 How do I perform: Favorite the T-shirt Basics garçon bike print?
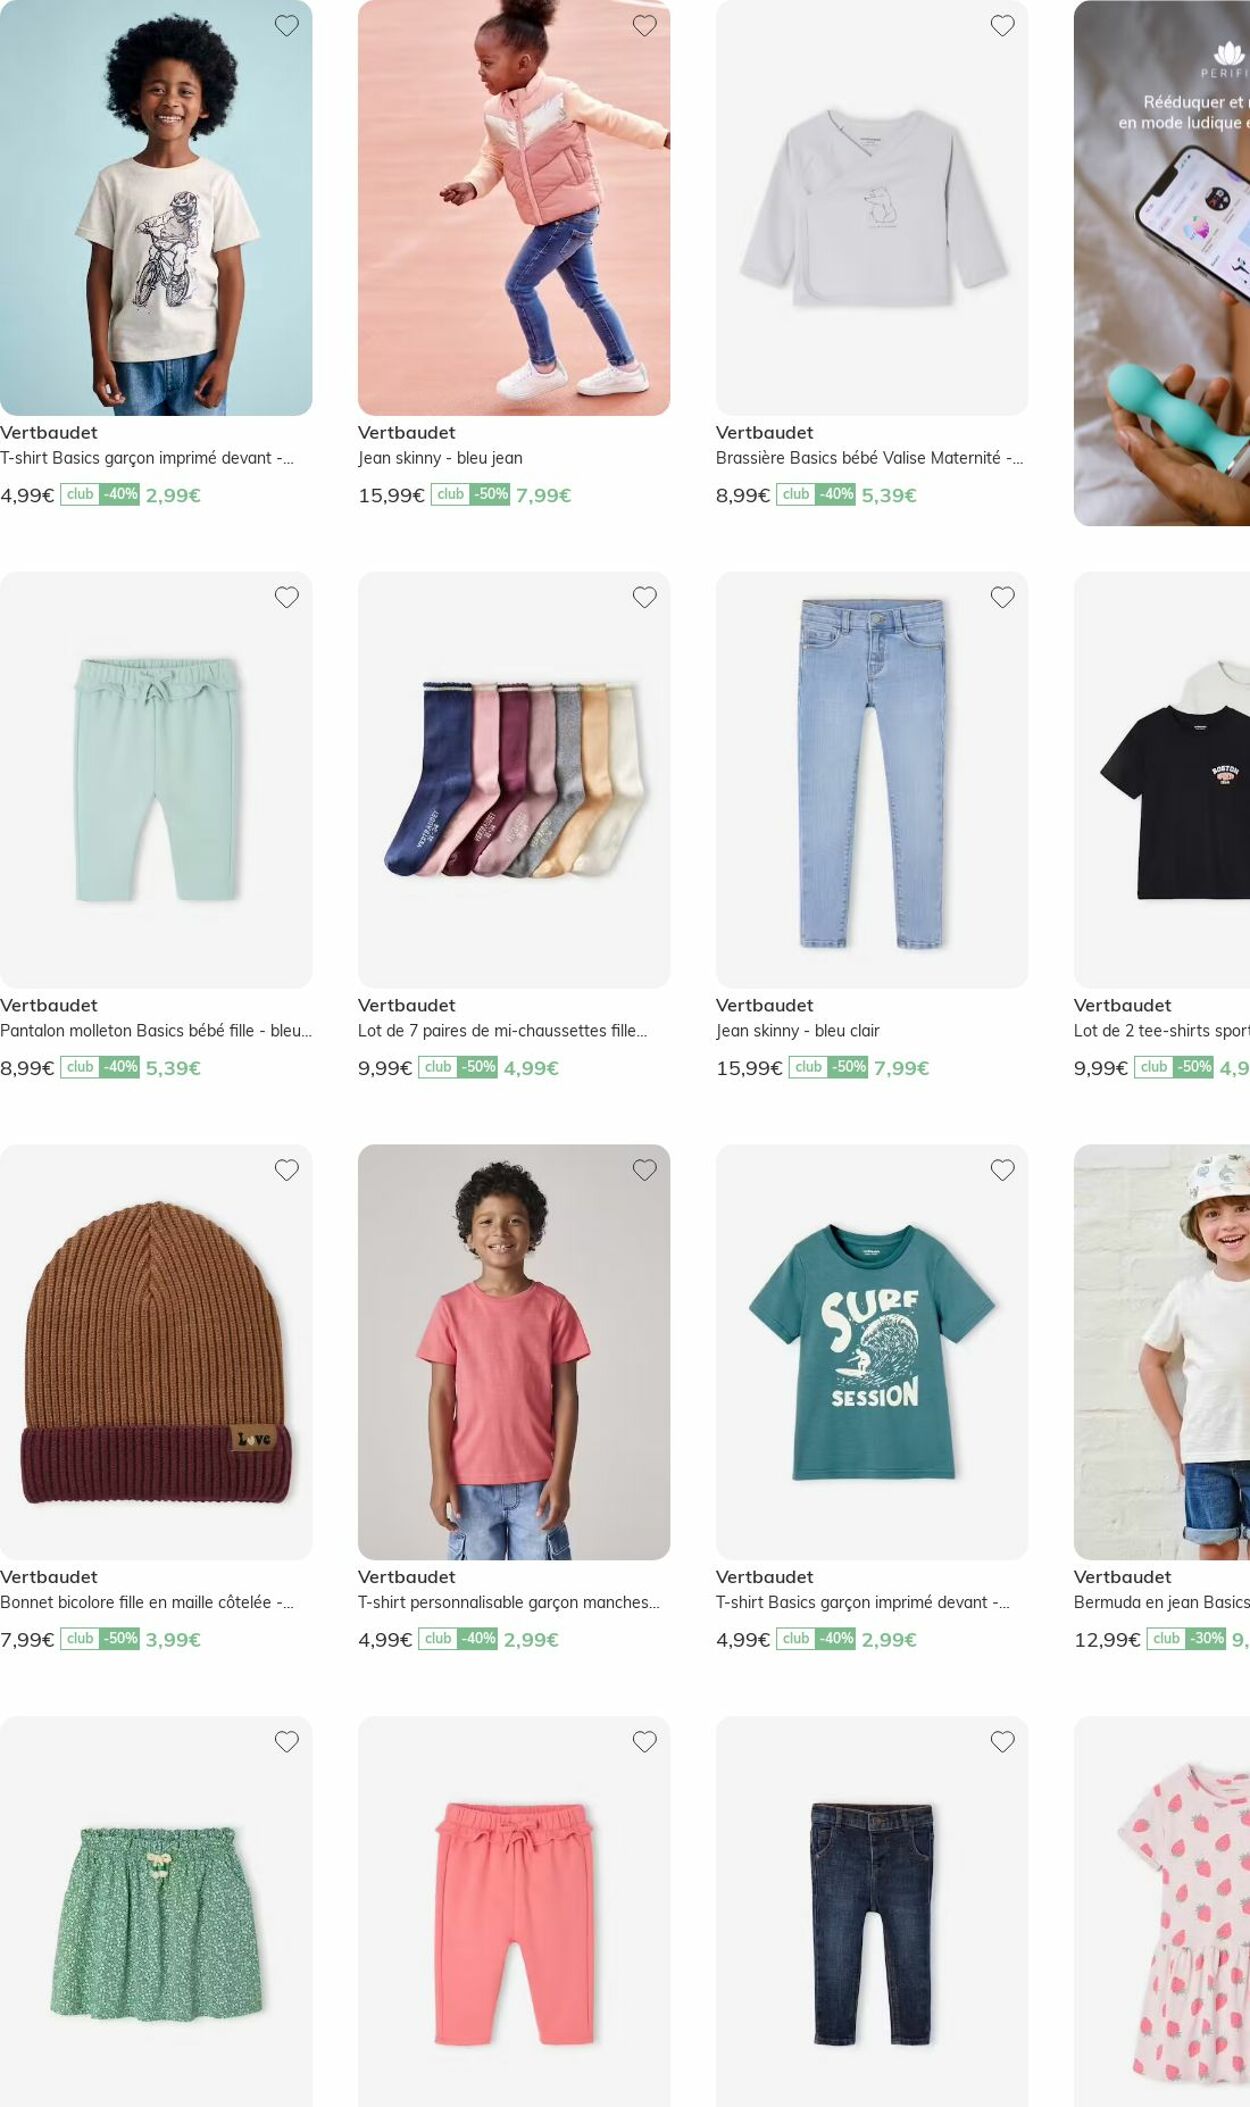click(x=287, y=26)
